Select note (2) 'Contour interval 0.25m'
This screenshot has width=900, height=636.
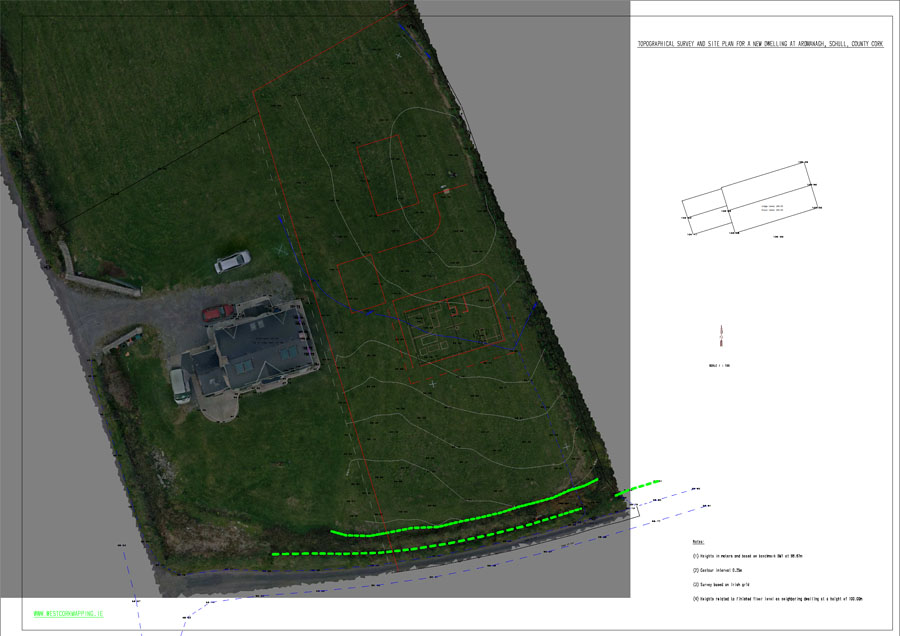click(x=717, y=571)
